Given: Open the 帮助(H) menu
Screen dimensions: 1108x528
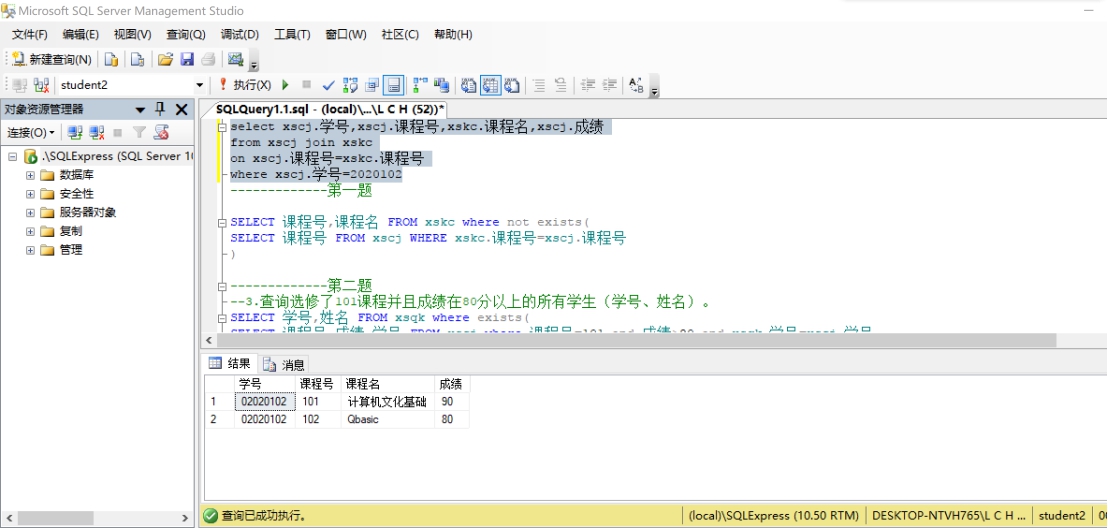Looking at the screenshot, I should click(x=453, y=35).
